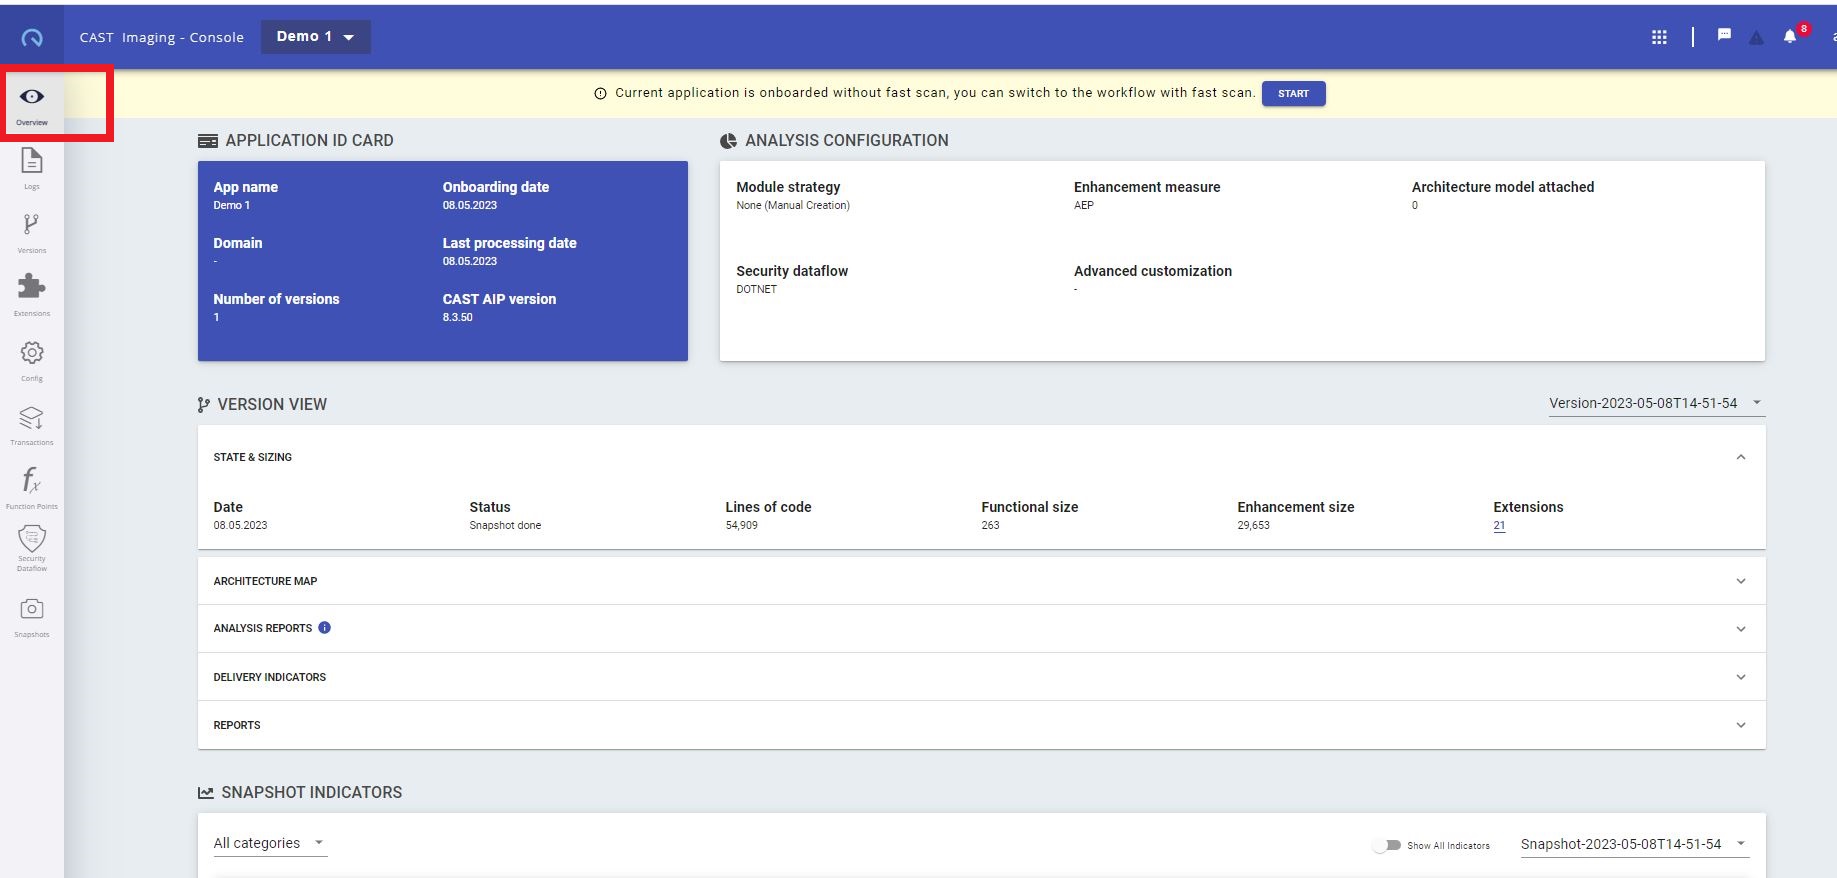Click CAST Imaging - Console title
This screenshot has width=1837, height=878.
[162, 37]
